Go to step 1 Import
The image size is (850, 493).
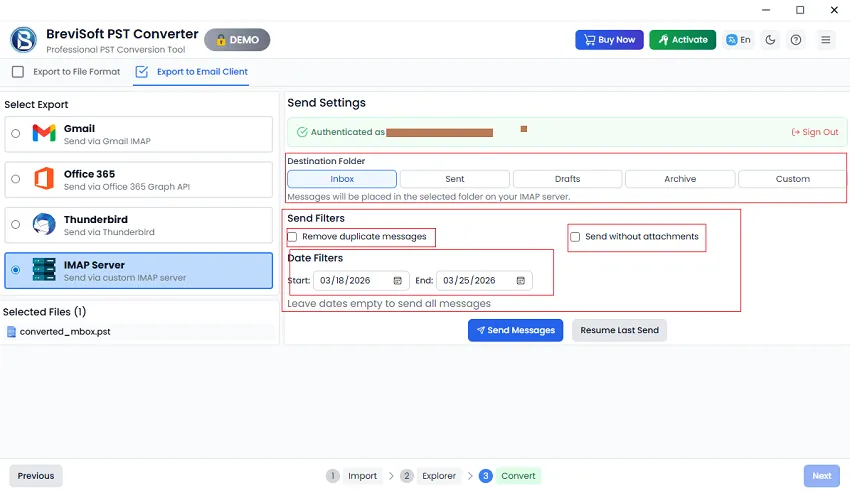(x=354, y=476)
